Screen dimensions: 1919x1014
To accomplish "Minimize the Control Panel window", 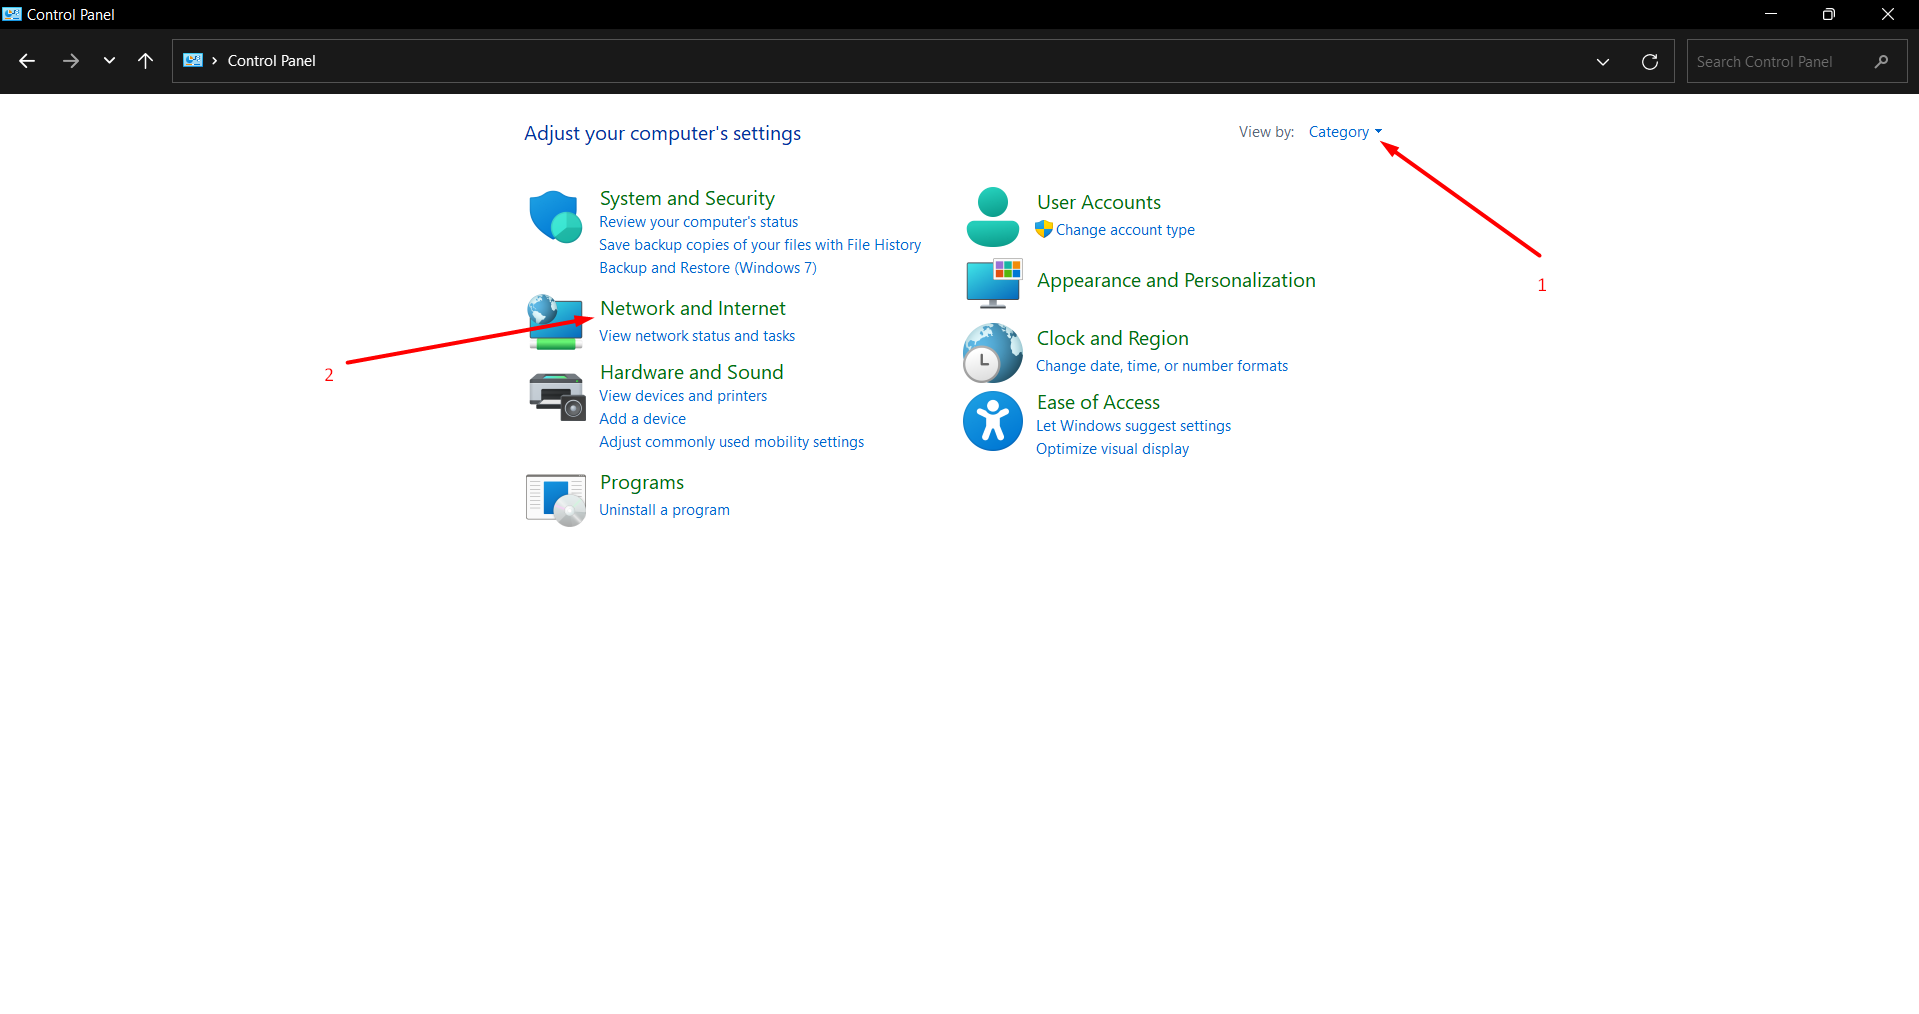I will [x=1771, y=14].
